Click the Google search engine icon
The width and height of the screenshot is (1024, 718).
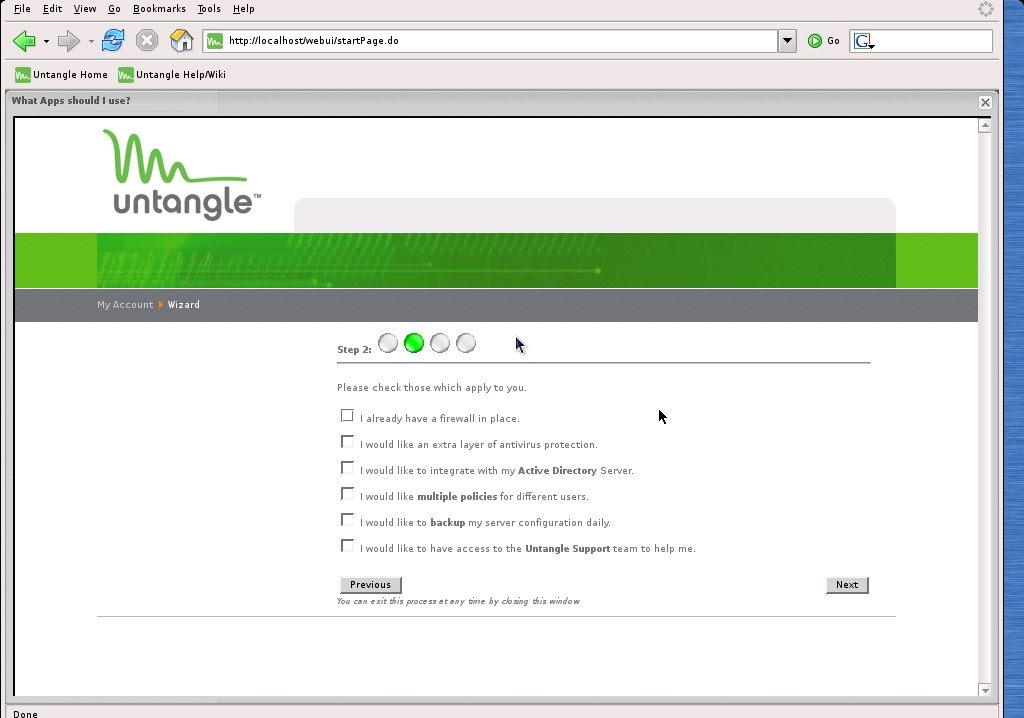coord(864,41)
